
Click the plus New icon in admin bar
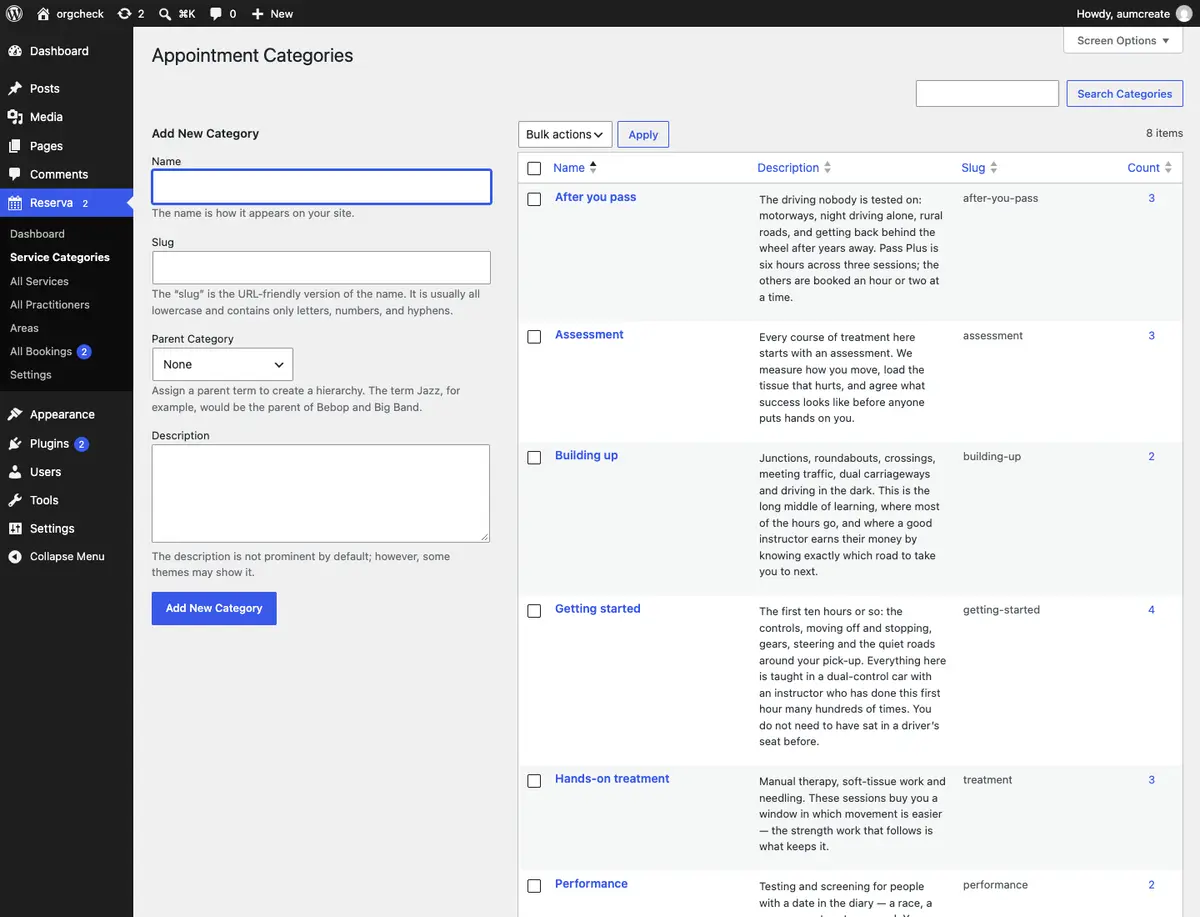pyautogui.click(x=257, y=14)
